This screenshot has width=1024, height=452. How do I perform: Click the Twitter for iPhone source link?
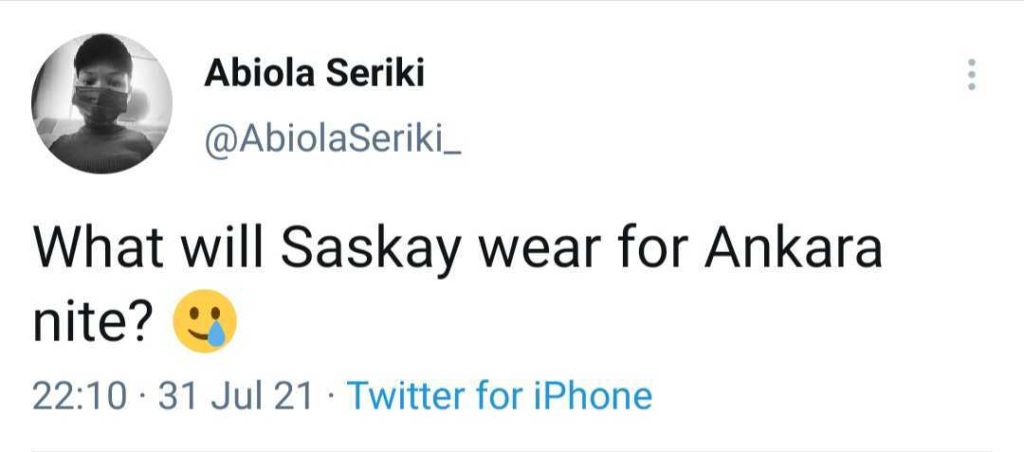(499, 396)
